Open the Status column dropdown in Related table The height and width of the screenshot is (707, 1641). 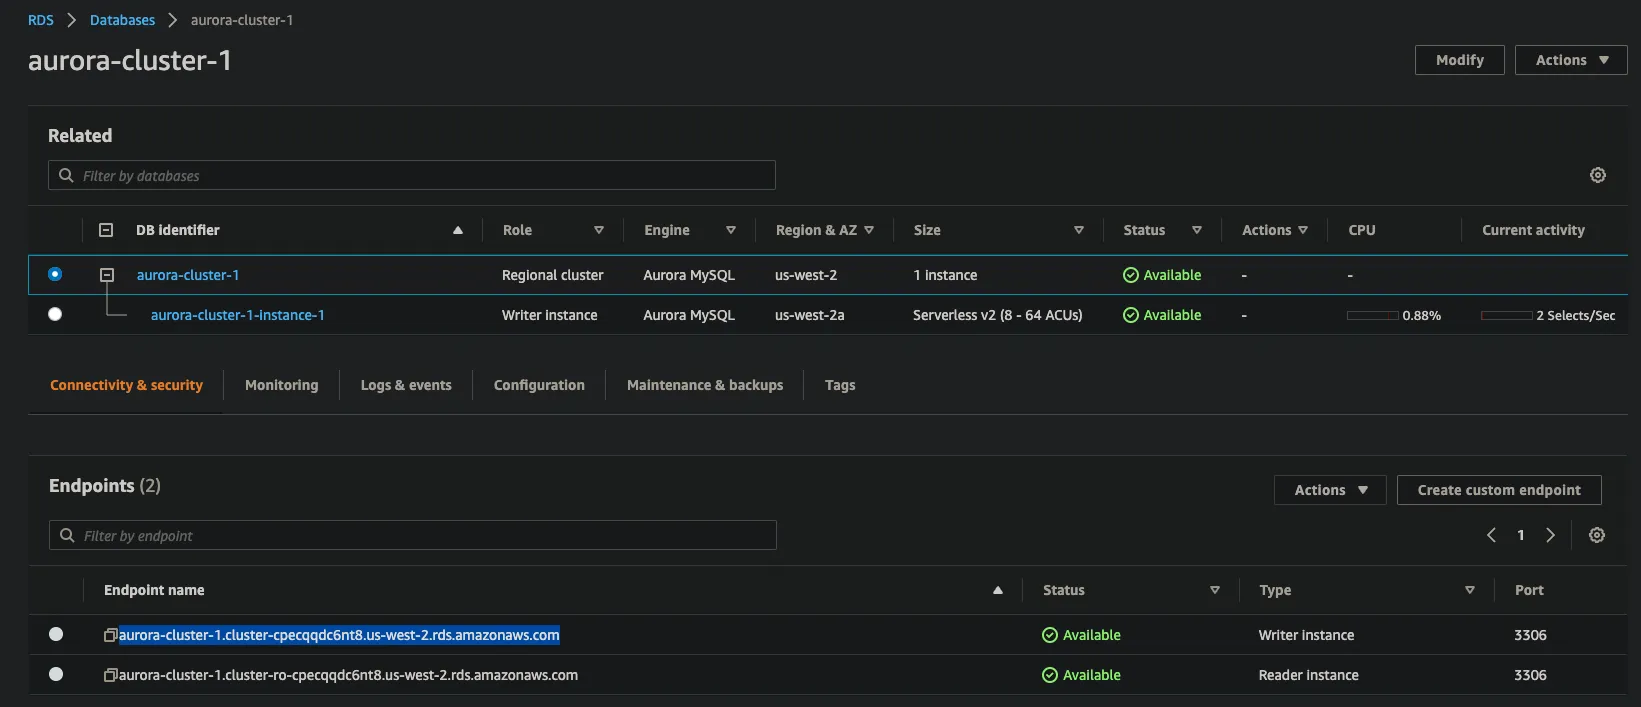click(x=1197, y=230)
